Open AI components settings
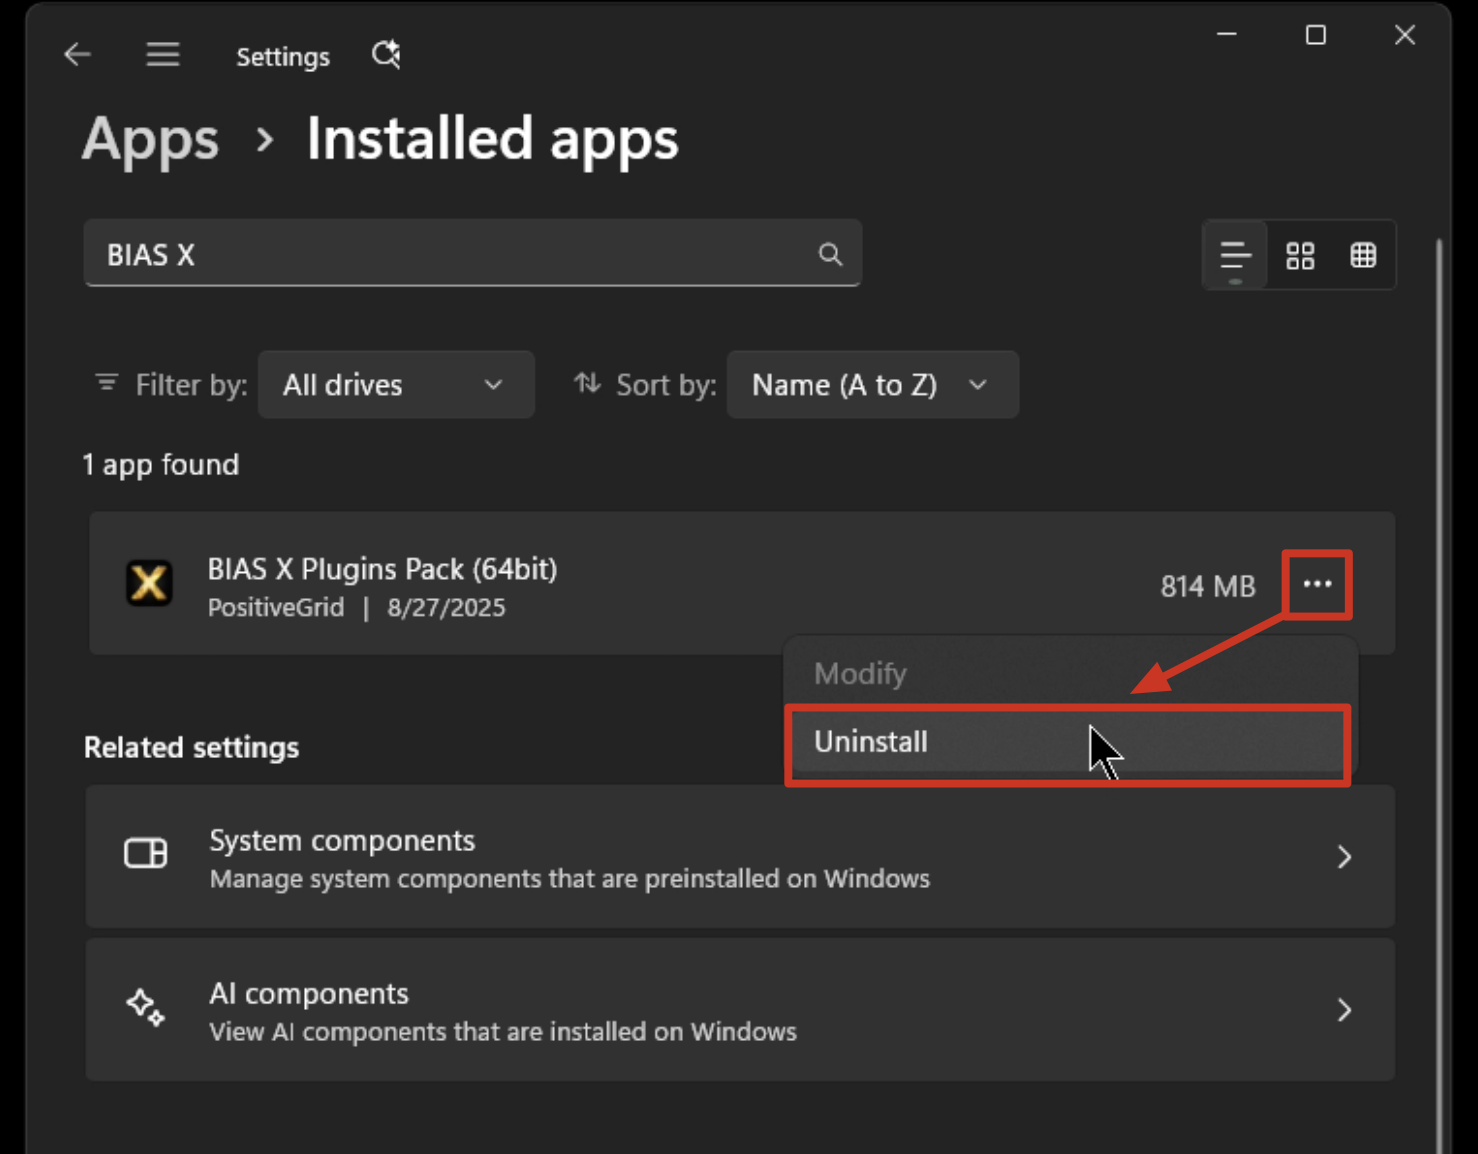Screen dimensions: 1478x1154 click(740, 1010)
